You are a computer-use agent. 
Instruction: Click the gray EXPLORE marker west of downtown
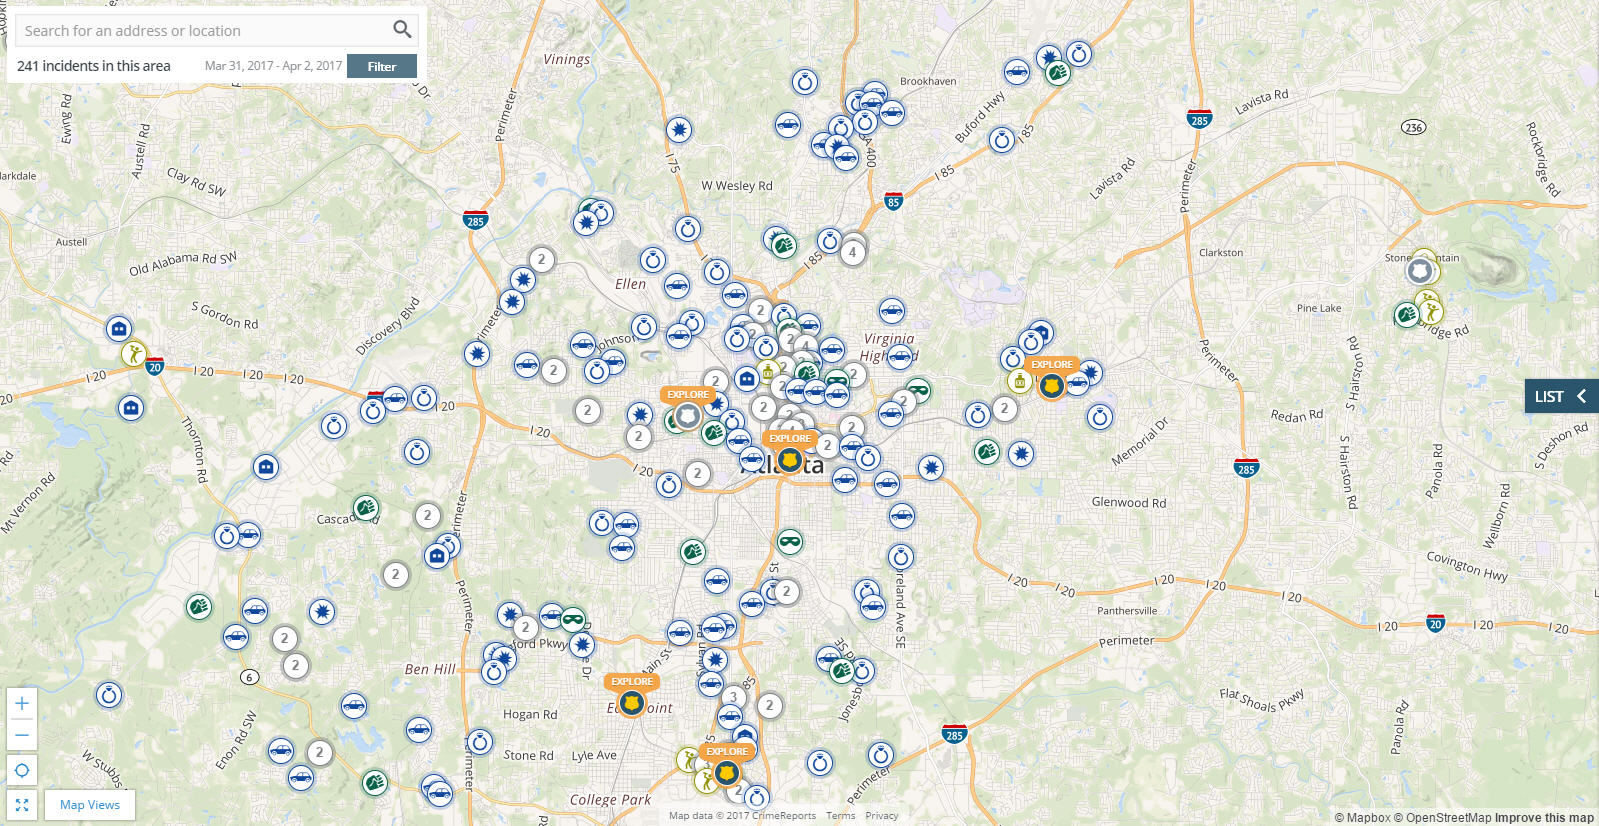687,415
